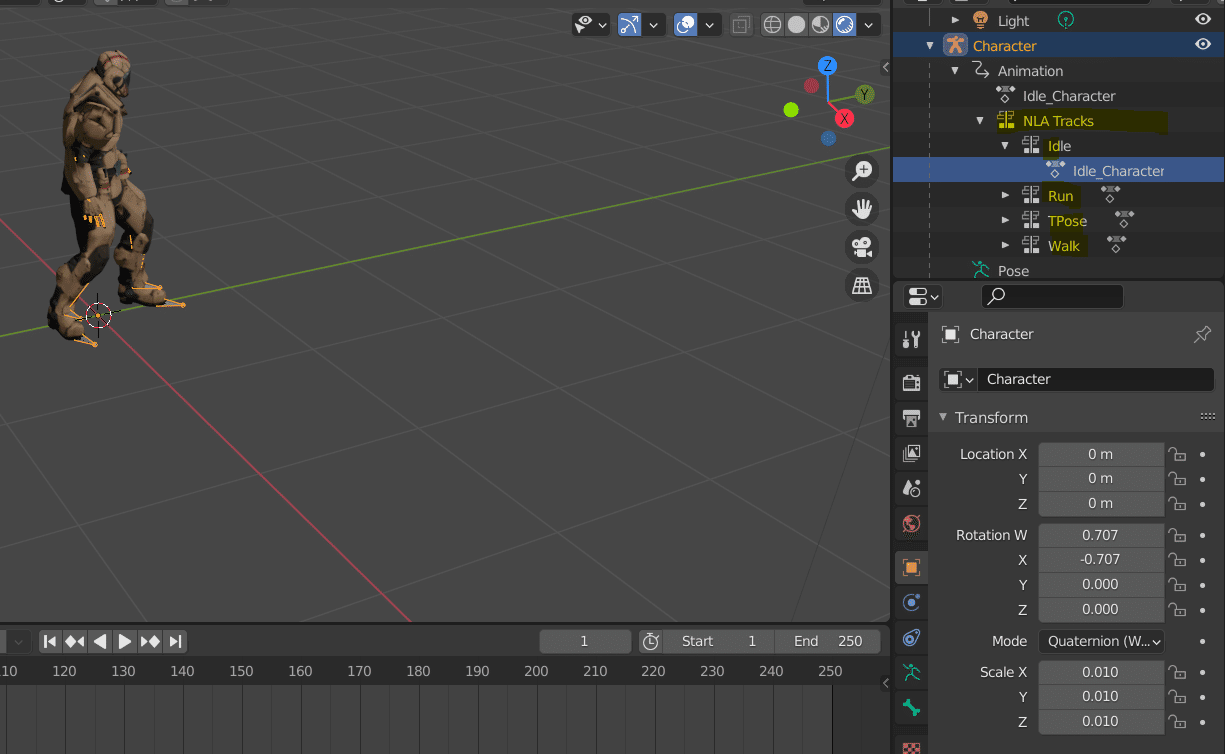Open the viewport visibility and selectability icon

pos(584,24)
